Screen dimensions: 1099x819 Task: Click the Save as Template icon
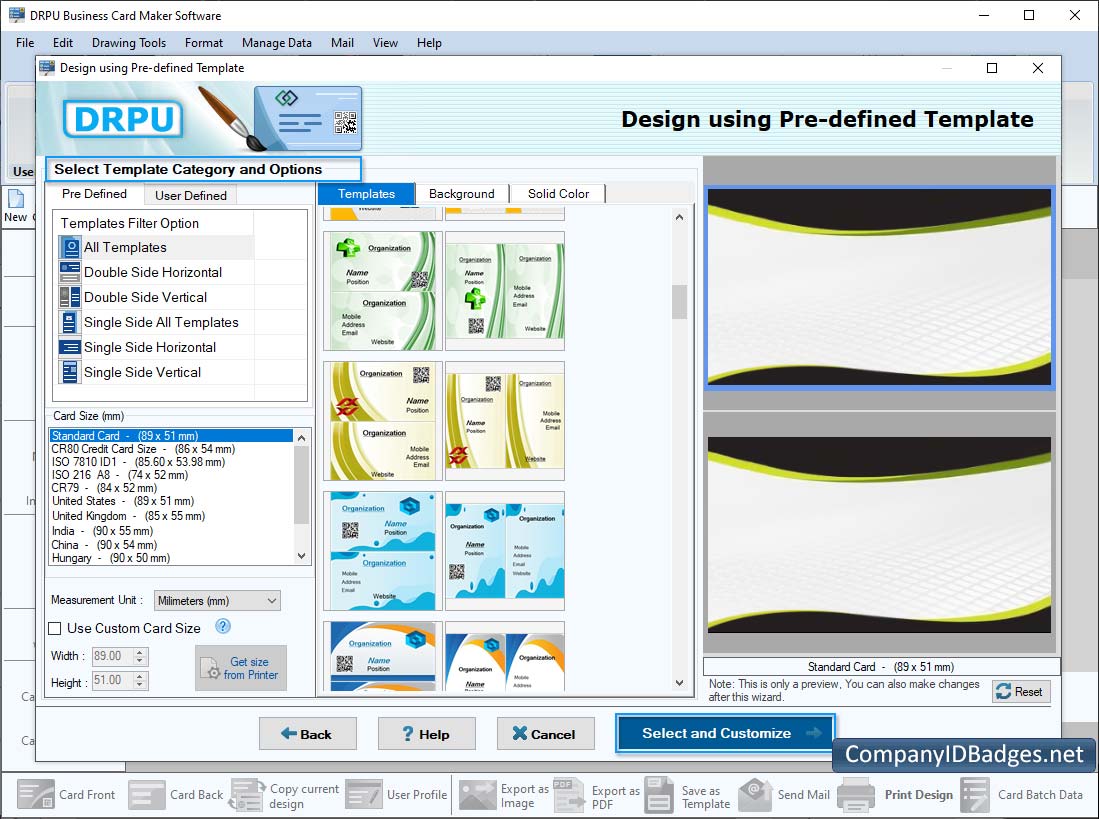pyautogui.click(x=659, y=794)
